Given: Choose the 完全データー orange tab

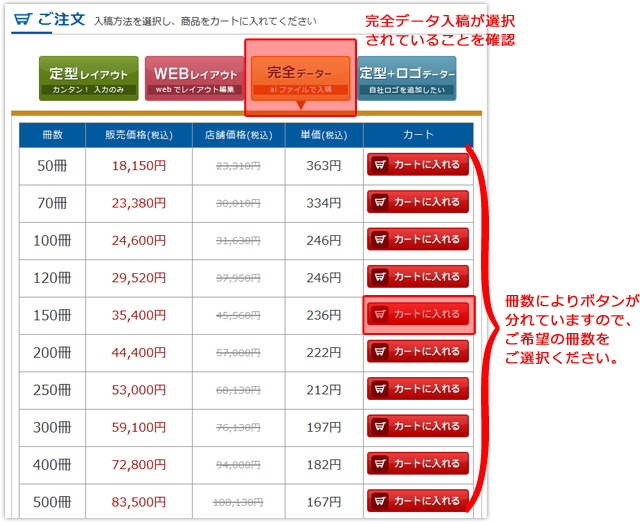Looking at the screenshot, I should click(x=301, y=78).
